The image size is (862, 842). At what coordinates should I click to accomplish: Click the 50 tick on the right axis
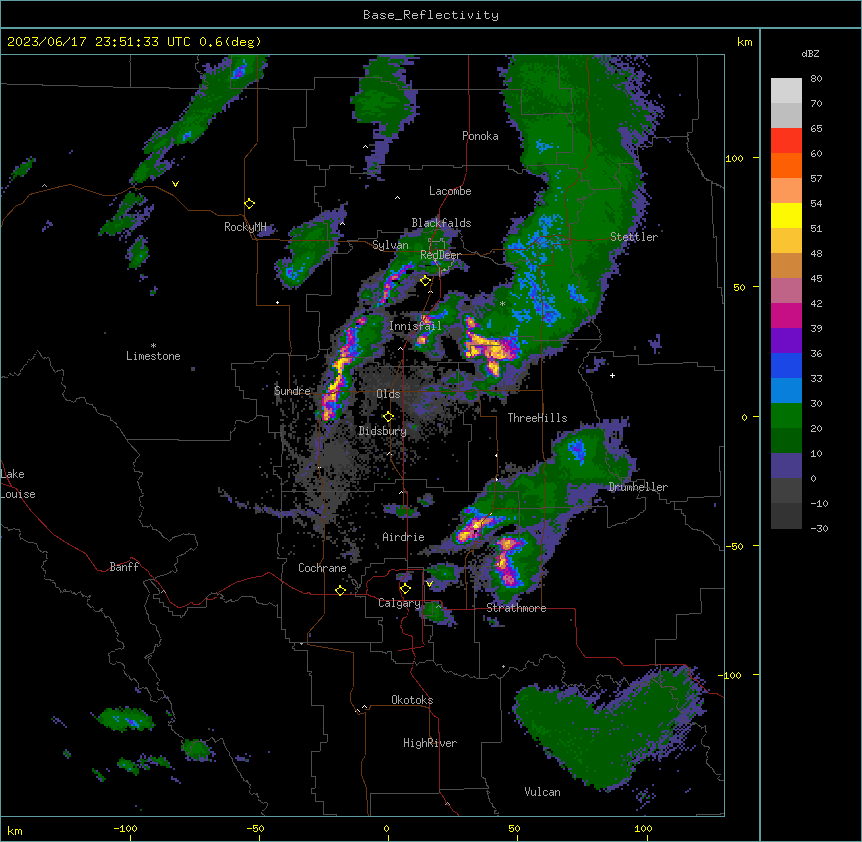[740, 287]
